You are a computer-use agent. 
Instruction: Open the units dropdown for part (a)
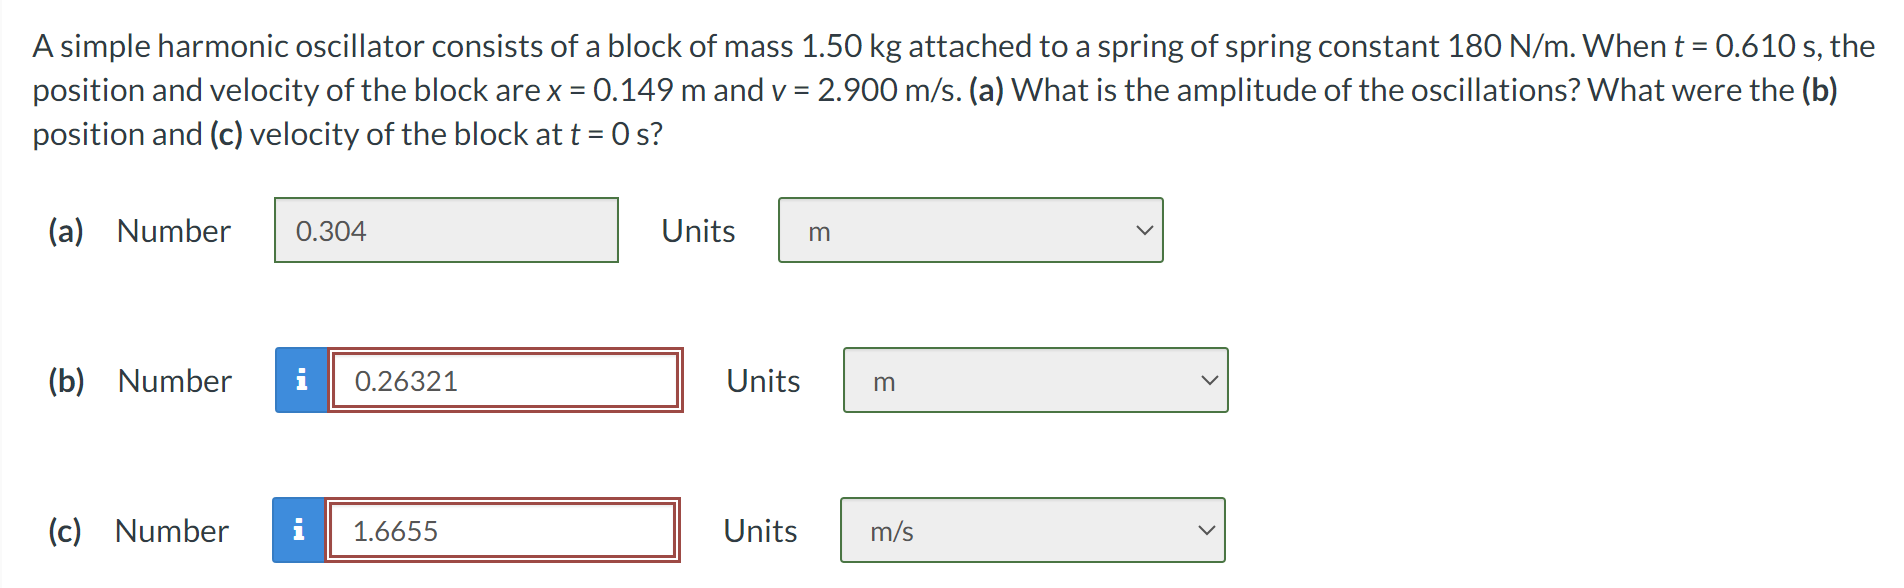pos(969,230)
